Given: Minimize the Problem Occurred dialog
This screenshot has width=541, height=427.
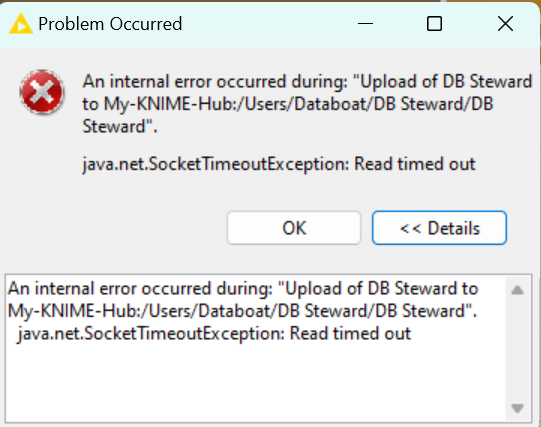Looking at the screenshot, I should click(x=365, y=24).
